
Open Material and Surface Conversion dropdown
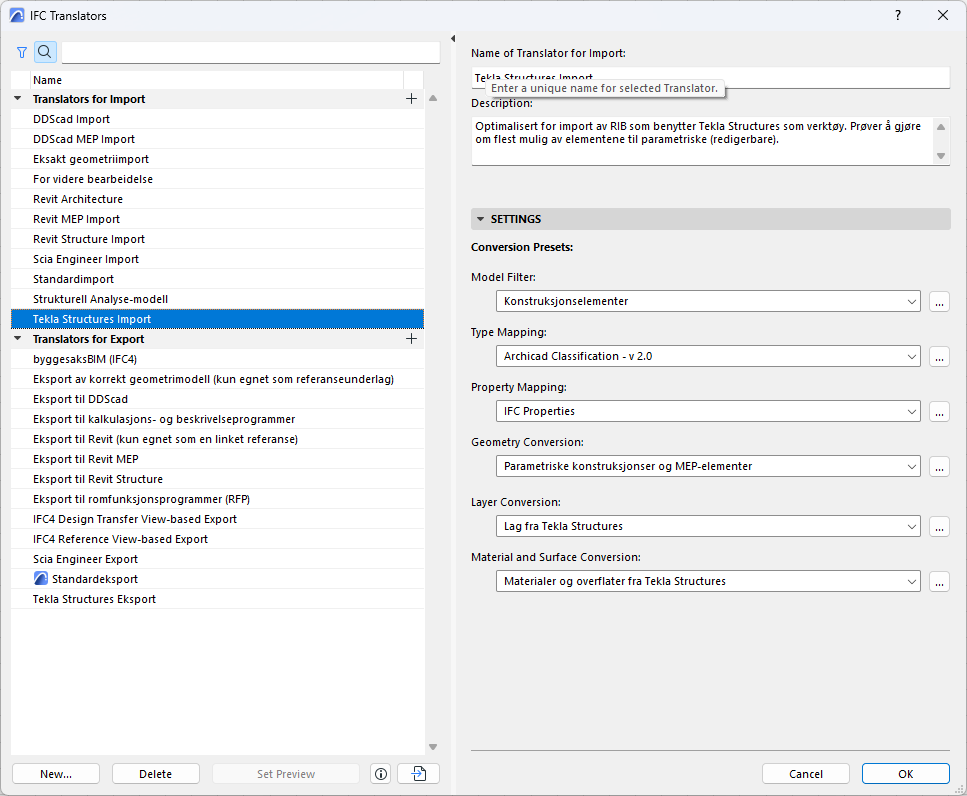tap(708, 581)
